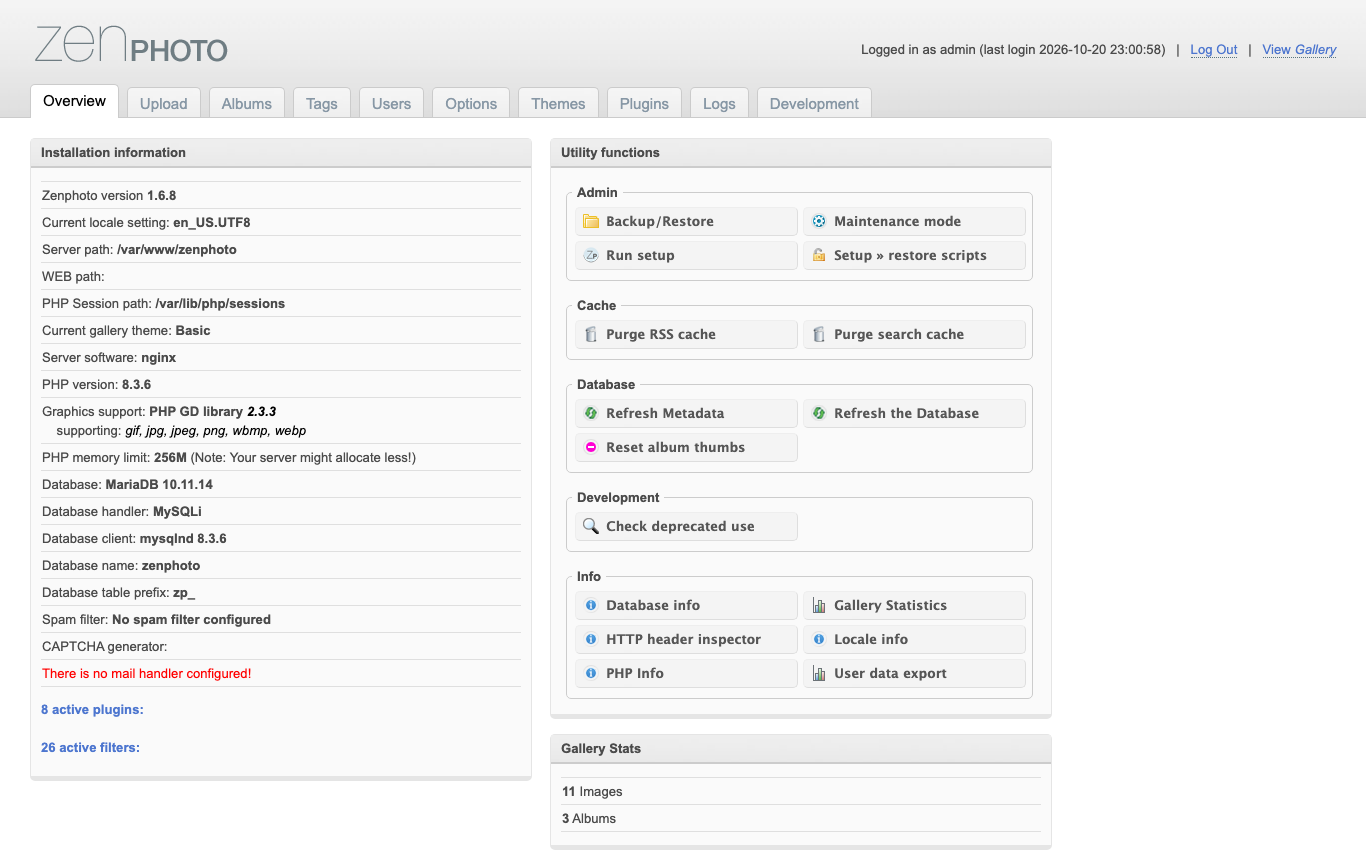Screen dimensions: 1366x860
Task: Click the Log Out link
Action: tap(1214, 49)
